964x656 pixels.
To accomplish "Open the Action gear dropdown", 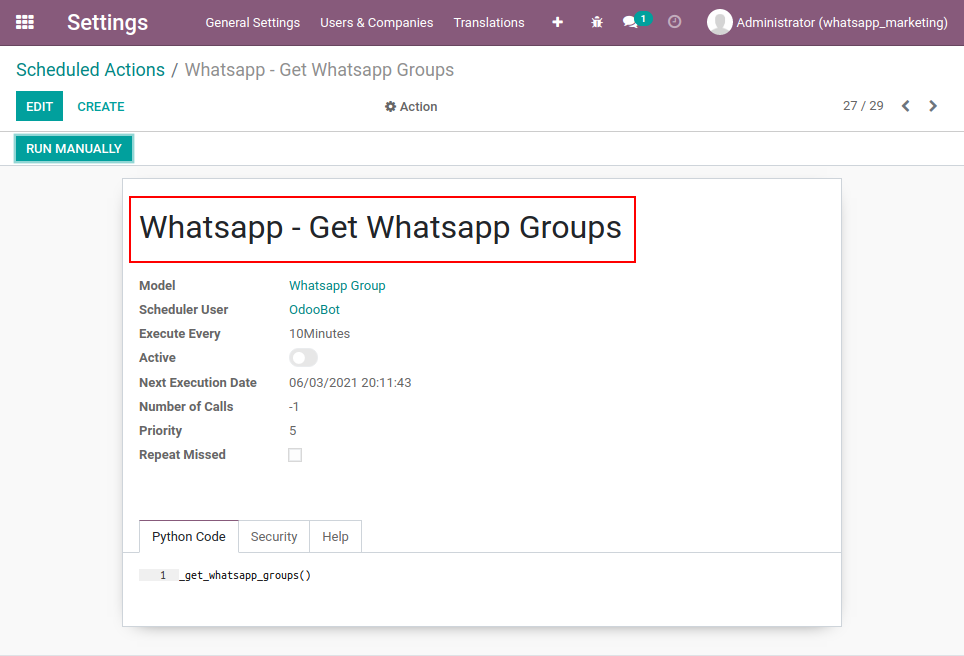I will pyautogui.click(x=411, y=106).
